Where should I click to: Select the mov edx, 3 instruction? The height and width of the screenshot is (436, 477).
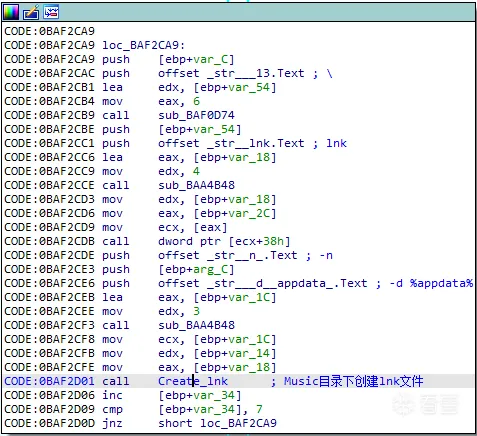tap(151, 311)
